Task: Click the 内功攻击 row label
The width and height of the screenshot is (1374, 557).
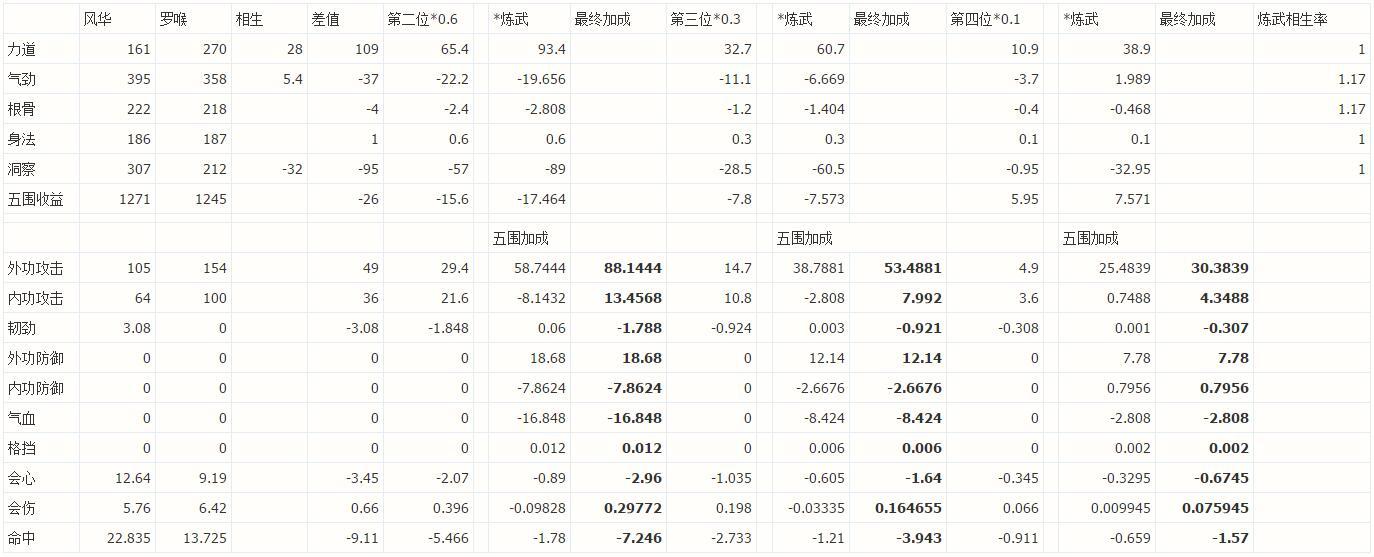Action: click(36, 298)
